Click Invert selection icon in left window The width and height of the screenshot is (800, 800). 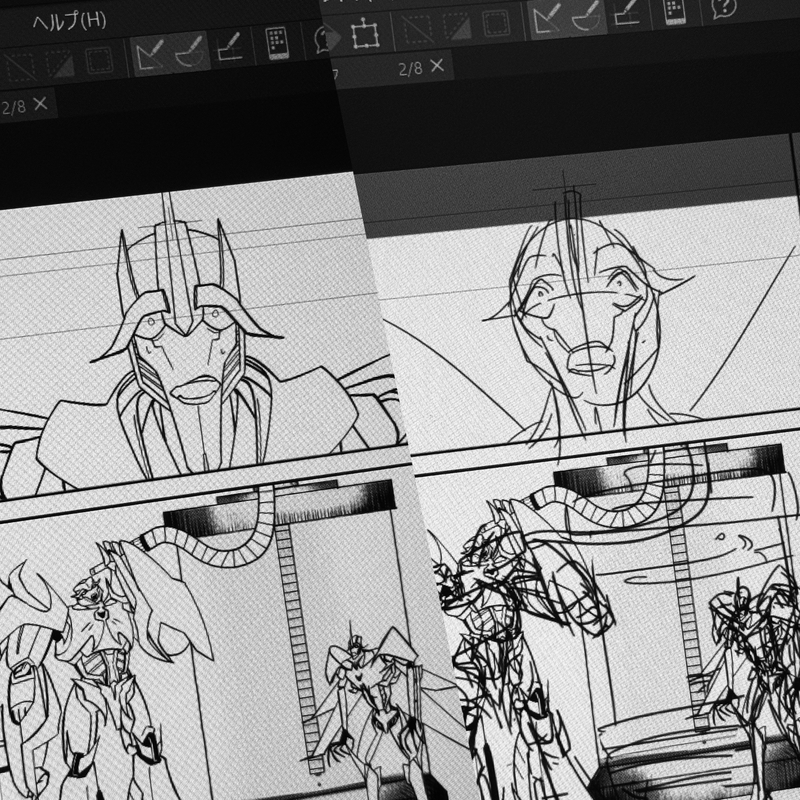pos(60,63)
